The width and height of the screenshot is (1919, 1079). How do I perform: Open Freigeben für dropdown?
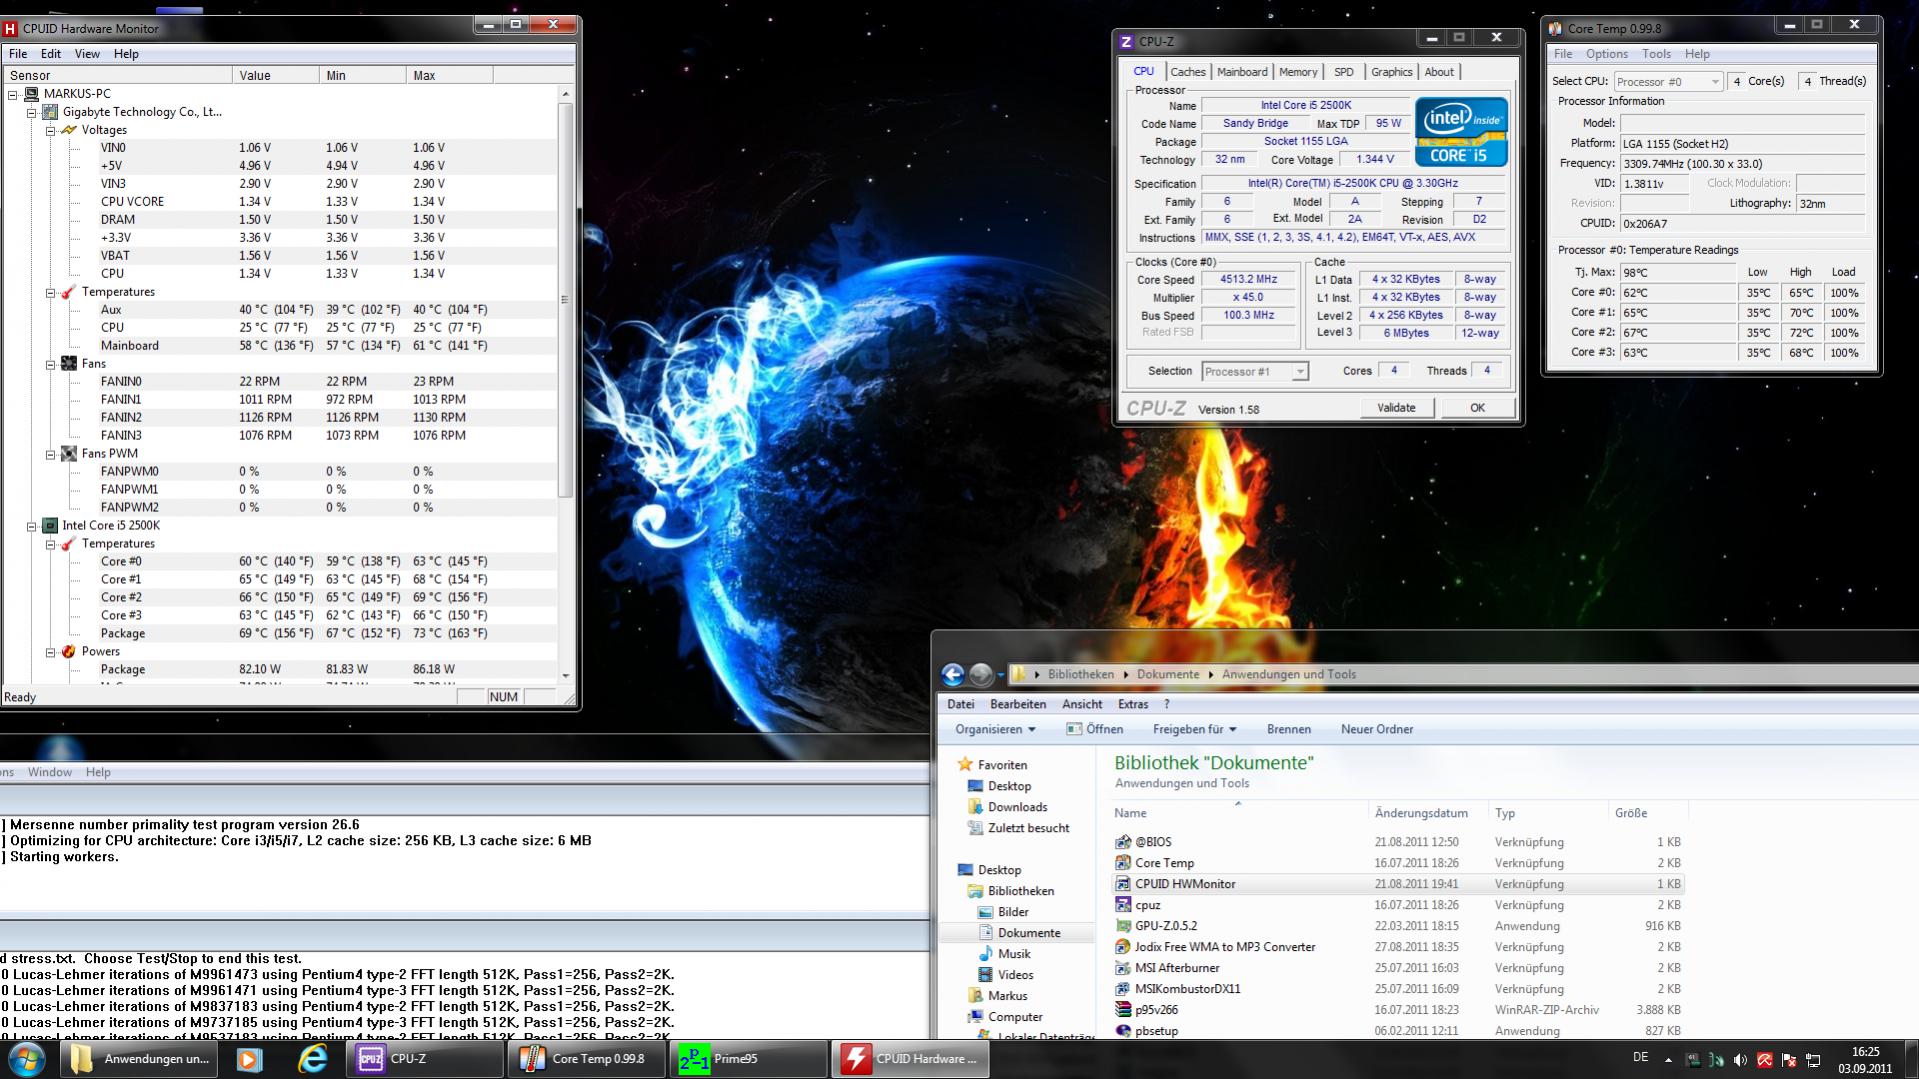(1195, 729)
